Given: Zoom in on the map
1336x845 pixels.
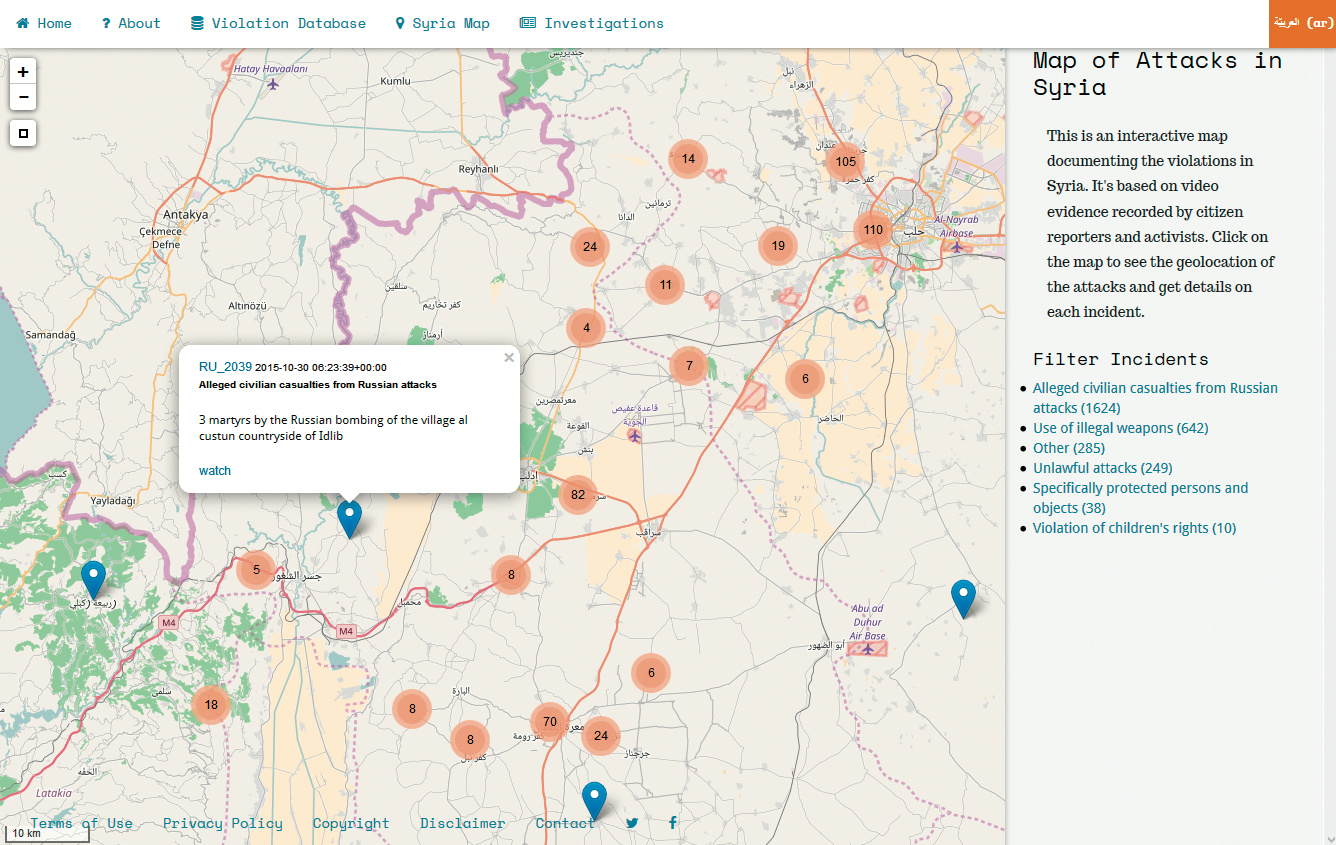Looking at the screenshot, I should 23,72.
